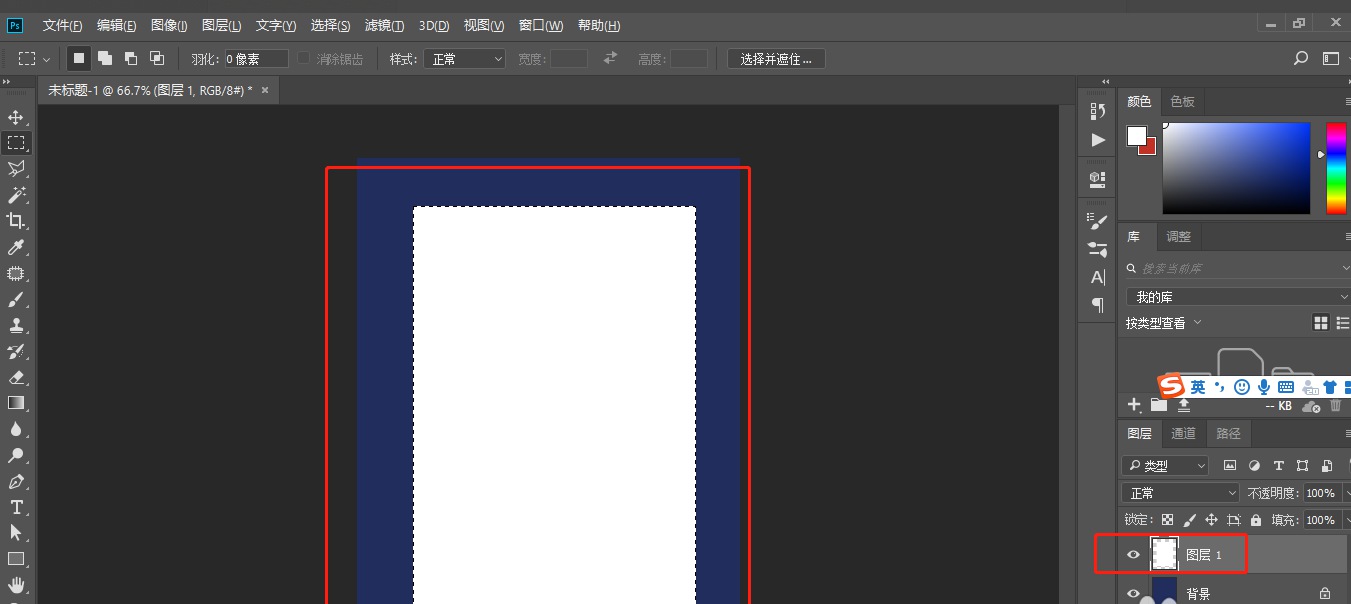Hide the 背景 layer

[1133, 592]
